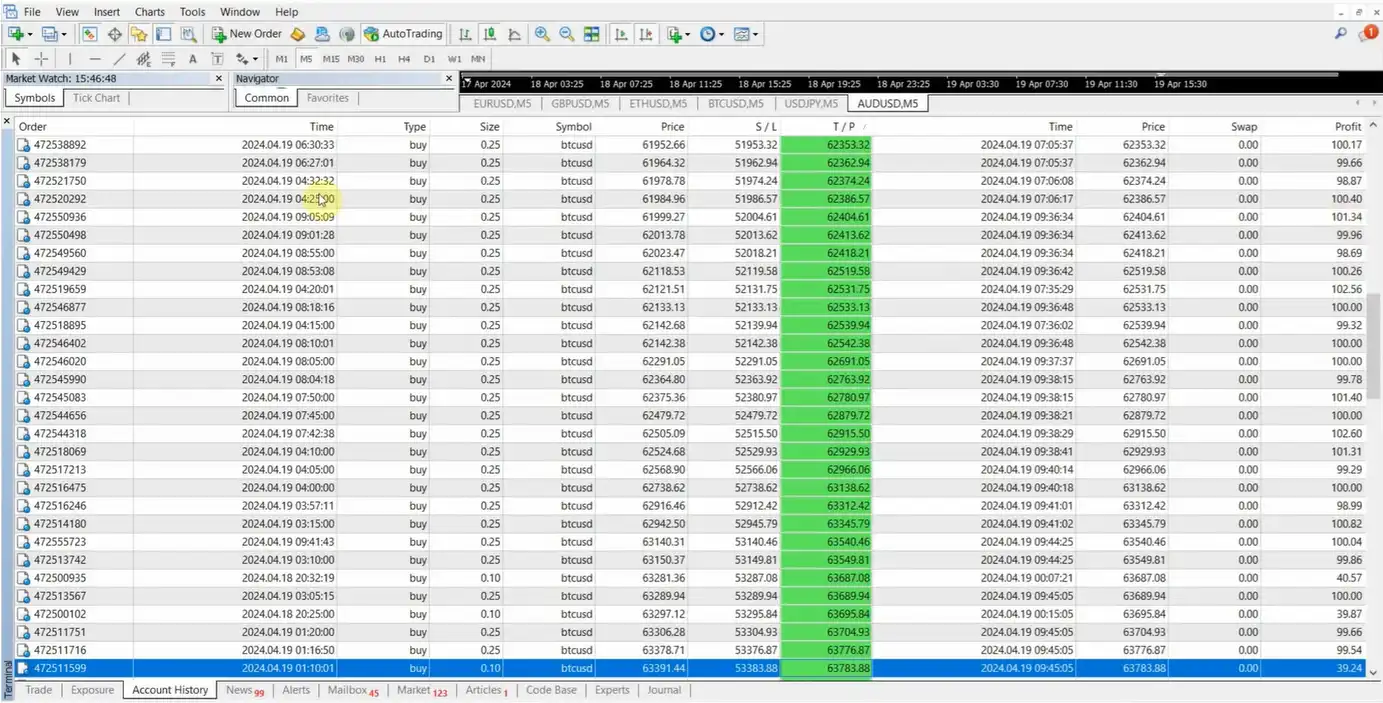
Task: Switch timeframe to M30
Action: (x=356, y=59)
